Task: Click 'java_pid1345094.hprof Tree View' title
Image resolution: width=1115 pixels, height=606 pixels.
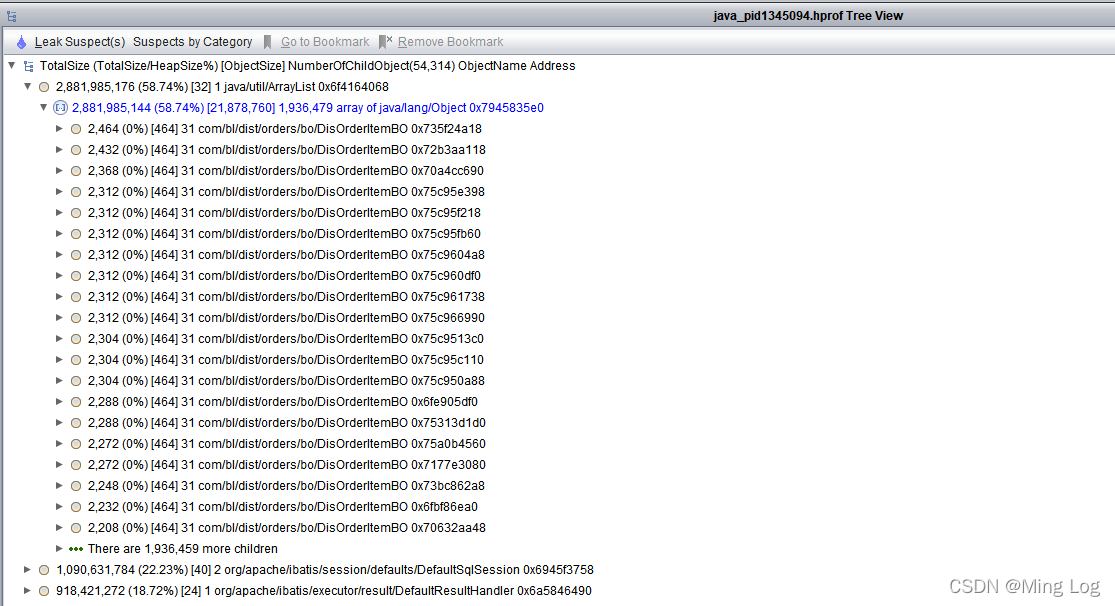Action: click(x=809, y=16)
